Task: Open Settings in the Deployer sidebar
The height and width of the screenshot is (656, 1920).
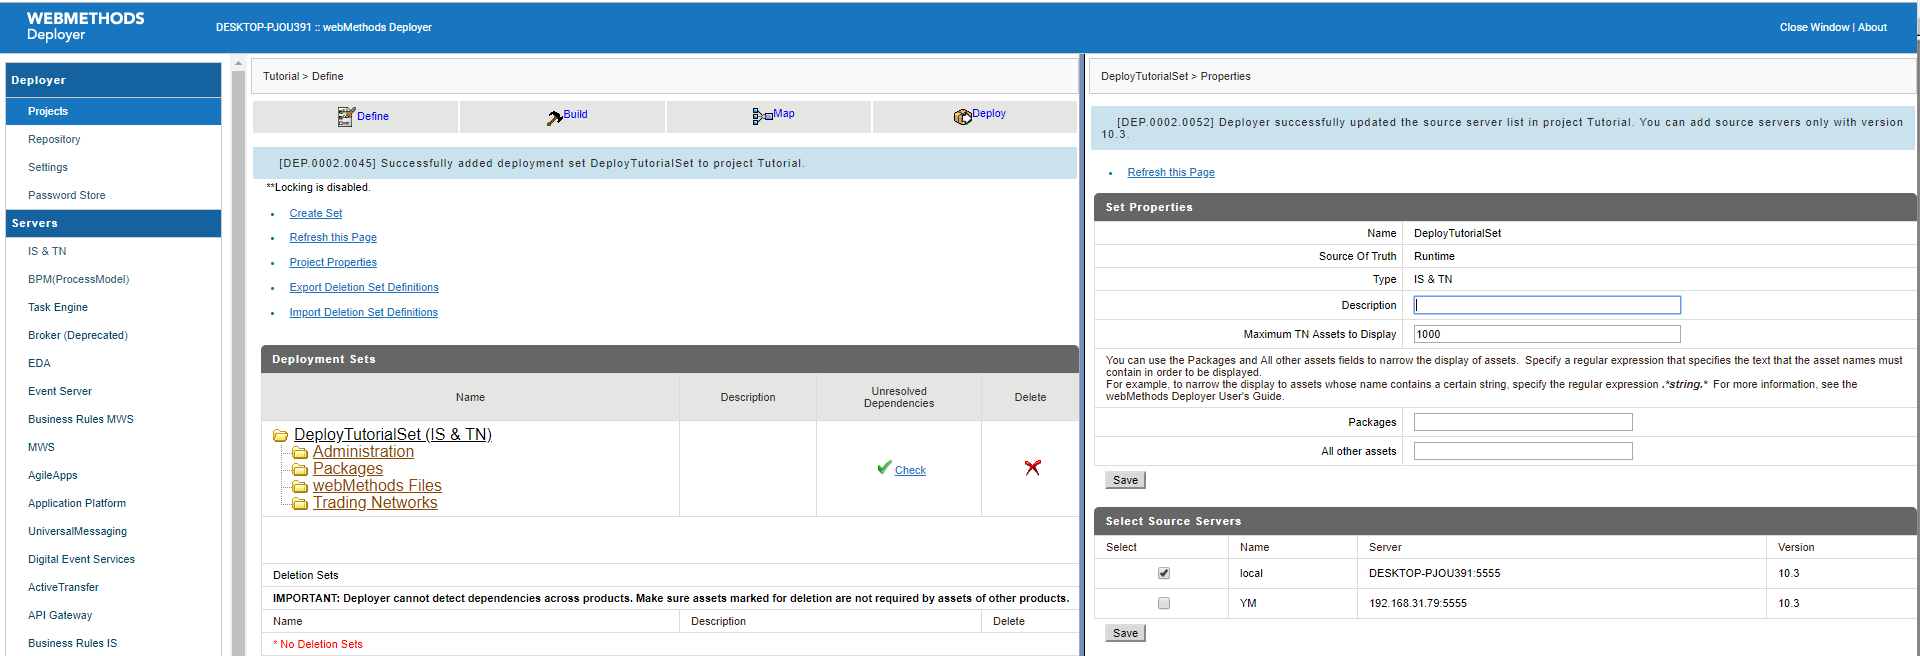Action: (48, 167)
